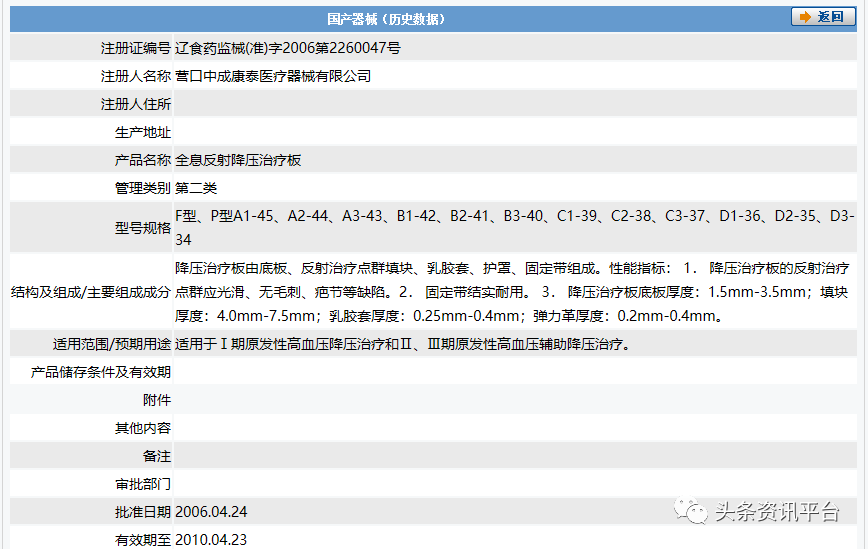This screenshot has width=868, height=549.
Task: Click the 适用范围/预期用途 description text
Action: tap(403, 344)
